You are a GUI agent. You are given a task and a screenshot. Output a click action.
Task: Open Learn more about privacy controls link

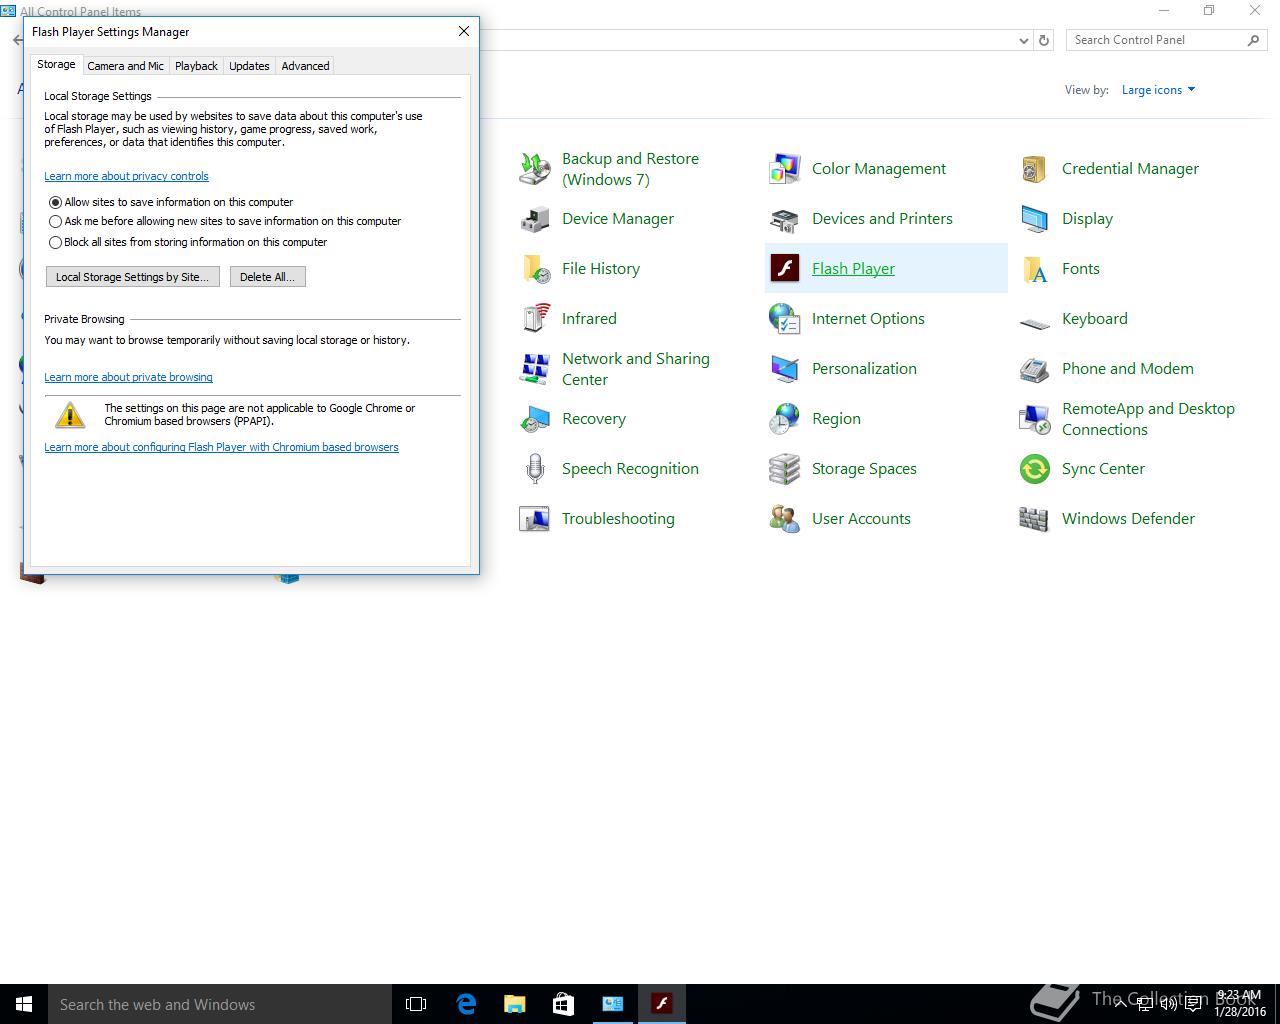click(x=126, y=176)
